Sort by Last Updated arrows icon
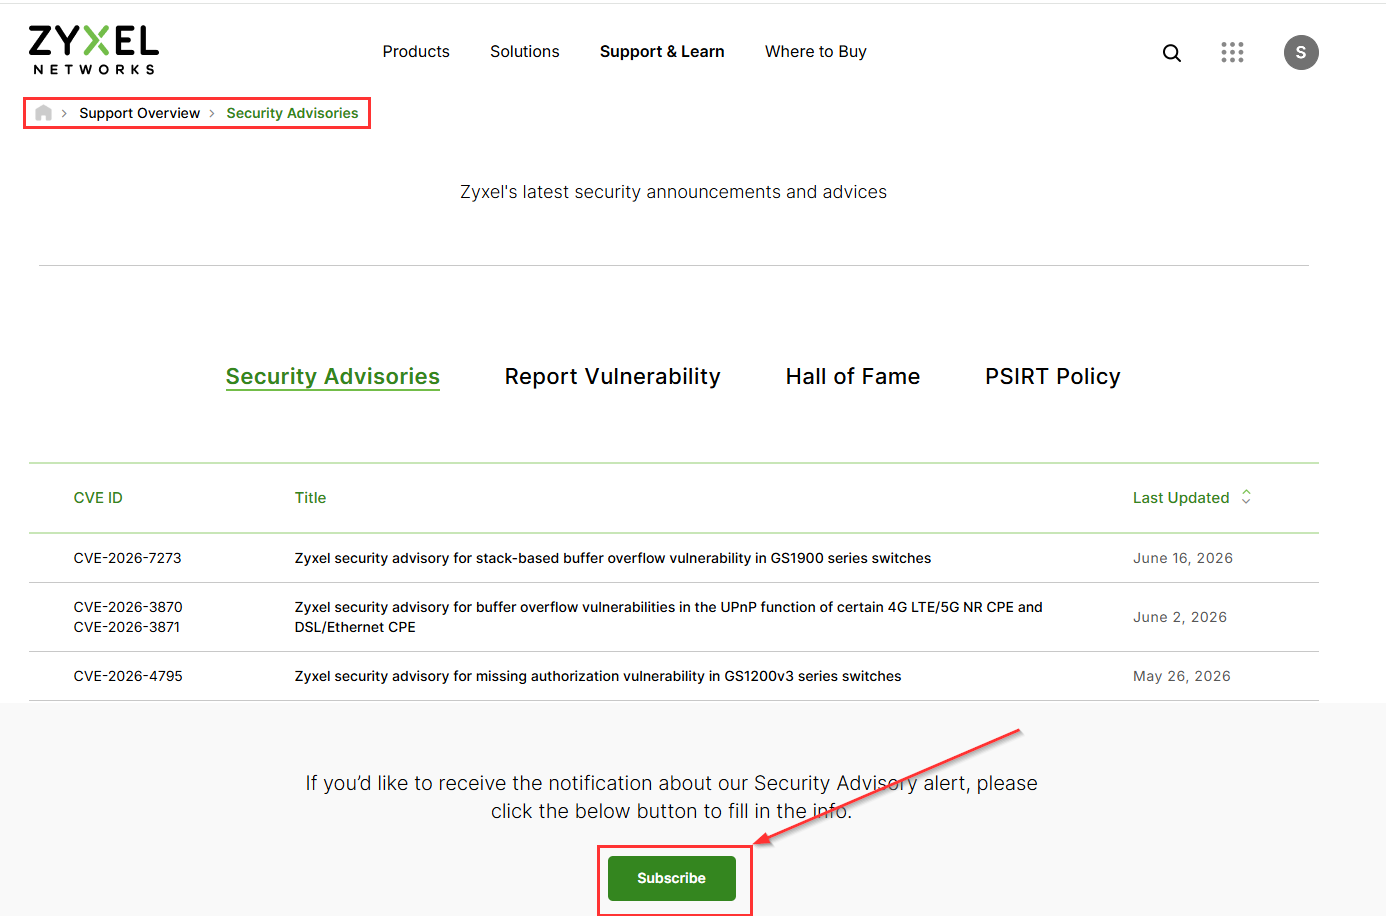 coord(1246,497)
